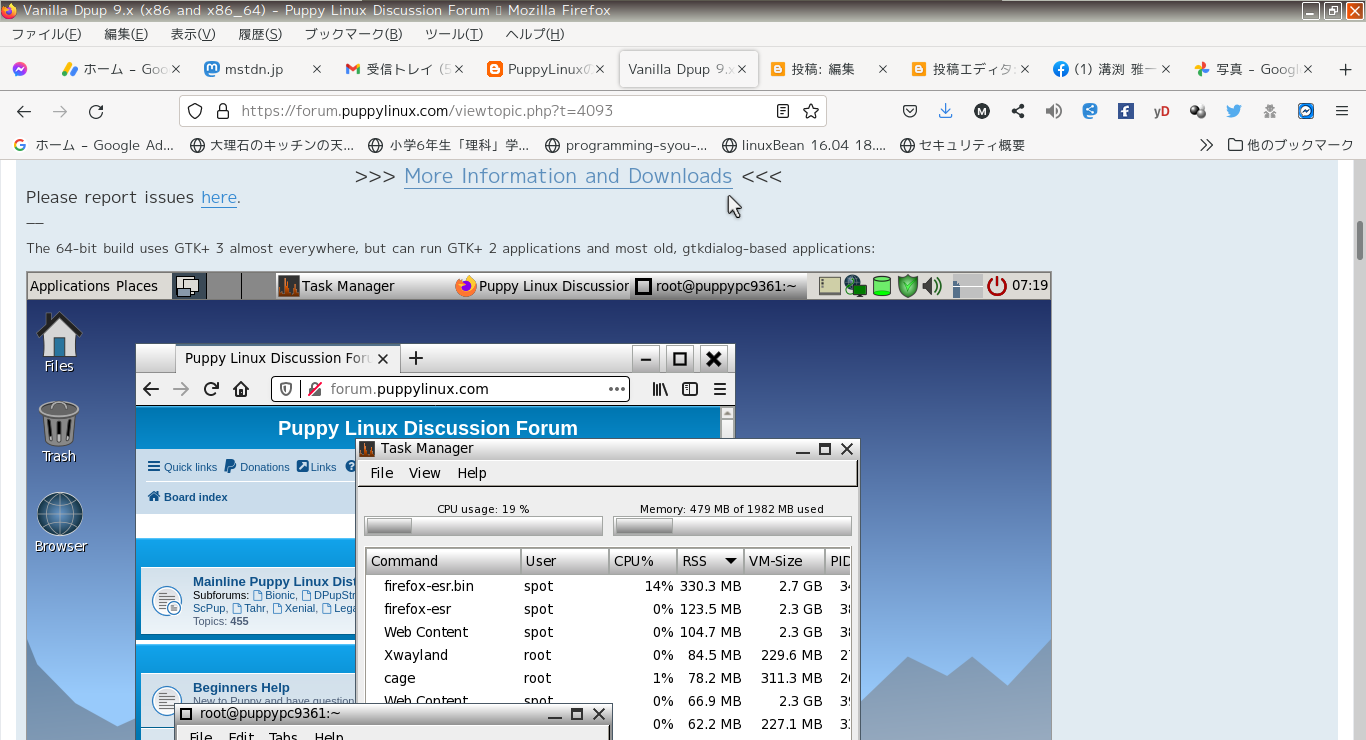Open the 大理石のキッチン bookmark
The image size is (1366, 740).
pos(272,145)
